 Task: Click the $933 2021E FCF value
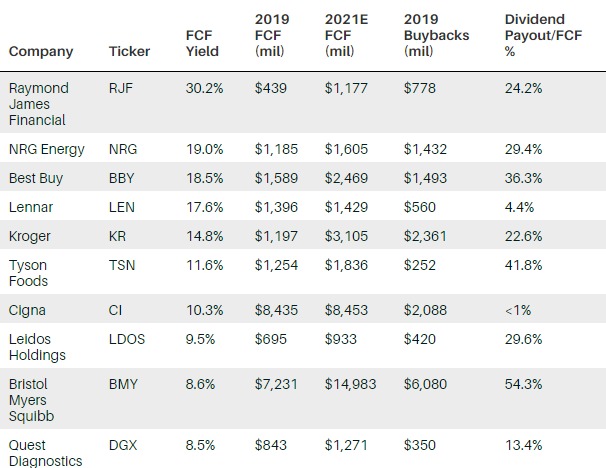(x=340, y=339)
